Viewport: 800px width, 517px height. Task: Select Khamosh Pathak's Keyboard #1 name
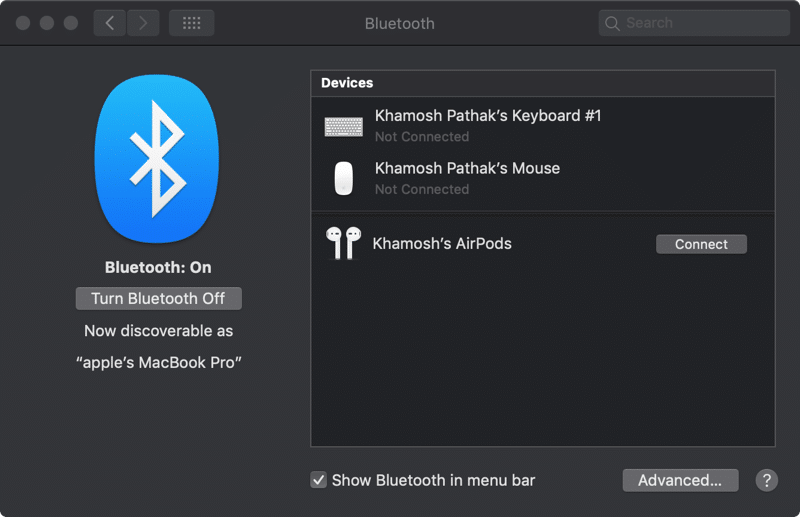coord(488,116)
